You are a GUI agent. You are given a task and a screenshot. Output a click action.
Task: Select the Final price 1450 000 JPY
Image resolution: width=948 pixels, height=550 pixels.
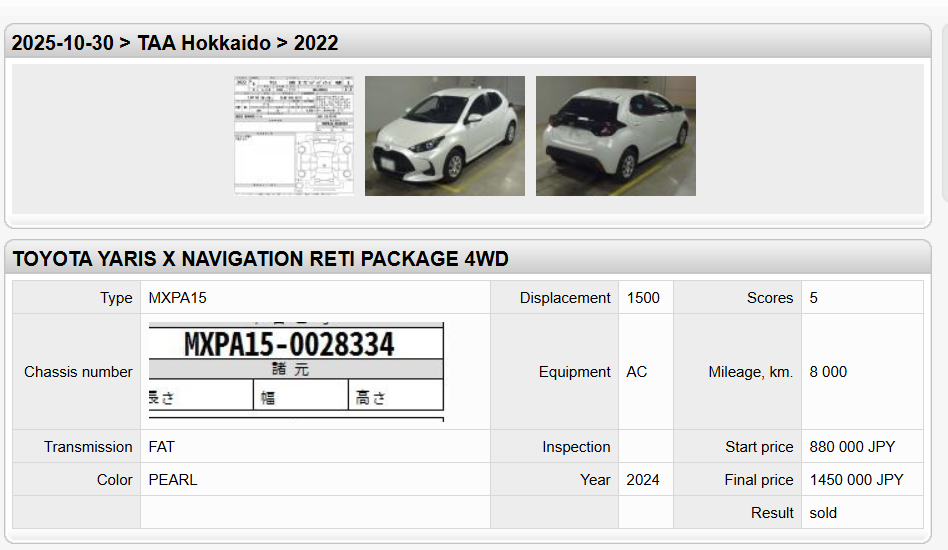857,479
